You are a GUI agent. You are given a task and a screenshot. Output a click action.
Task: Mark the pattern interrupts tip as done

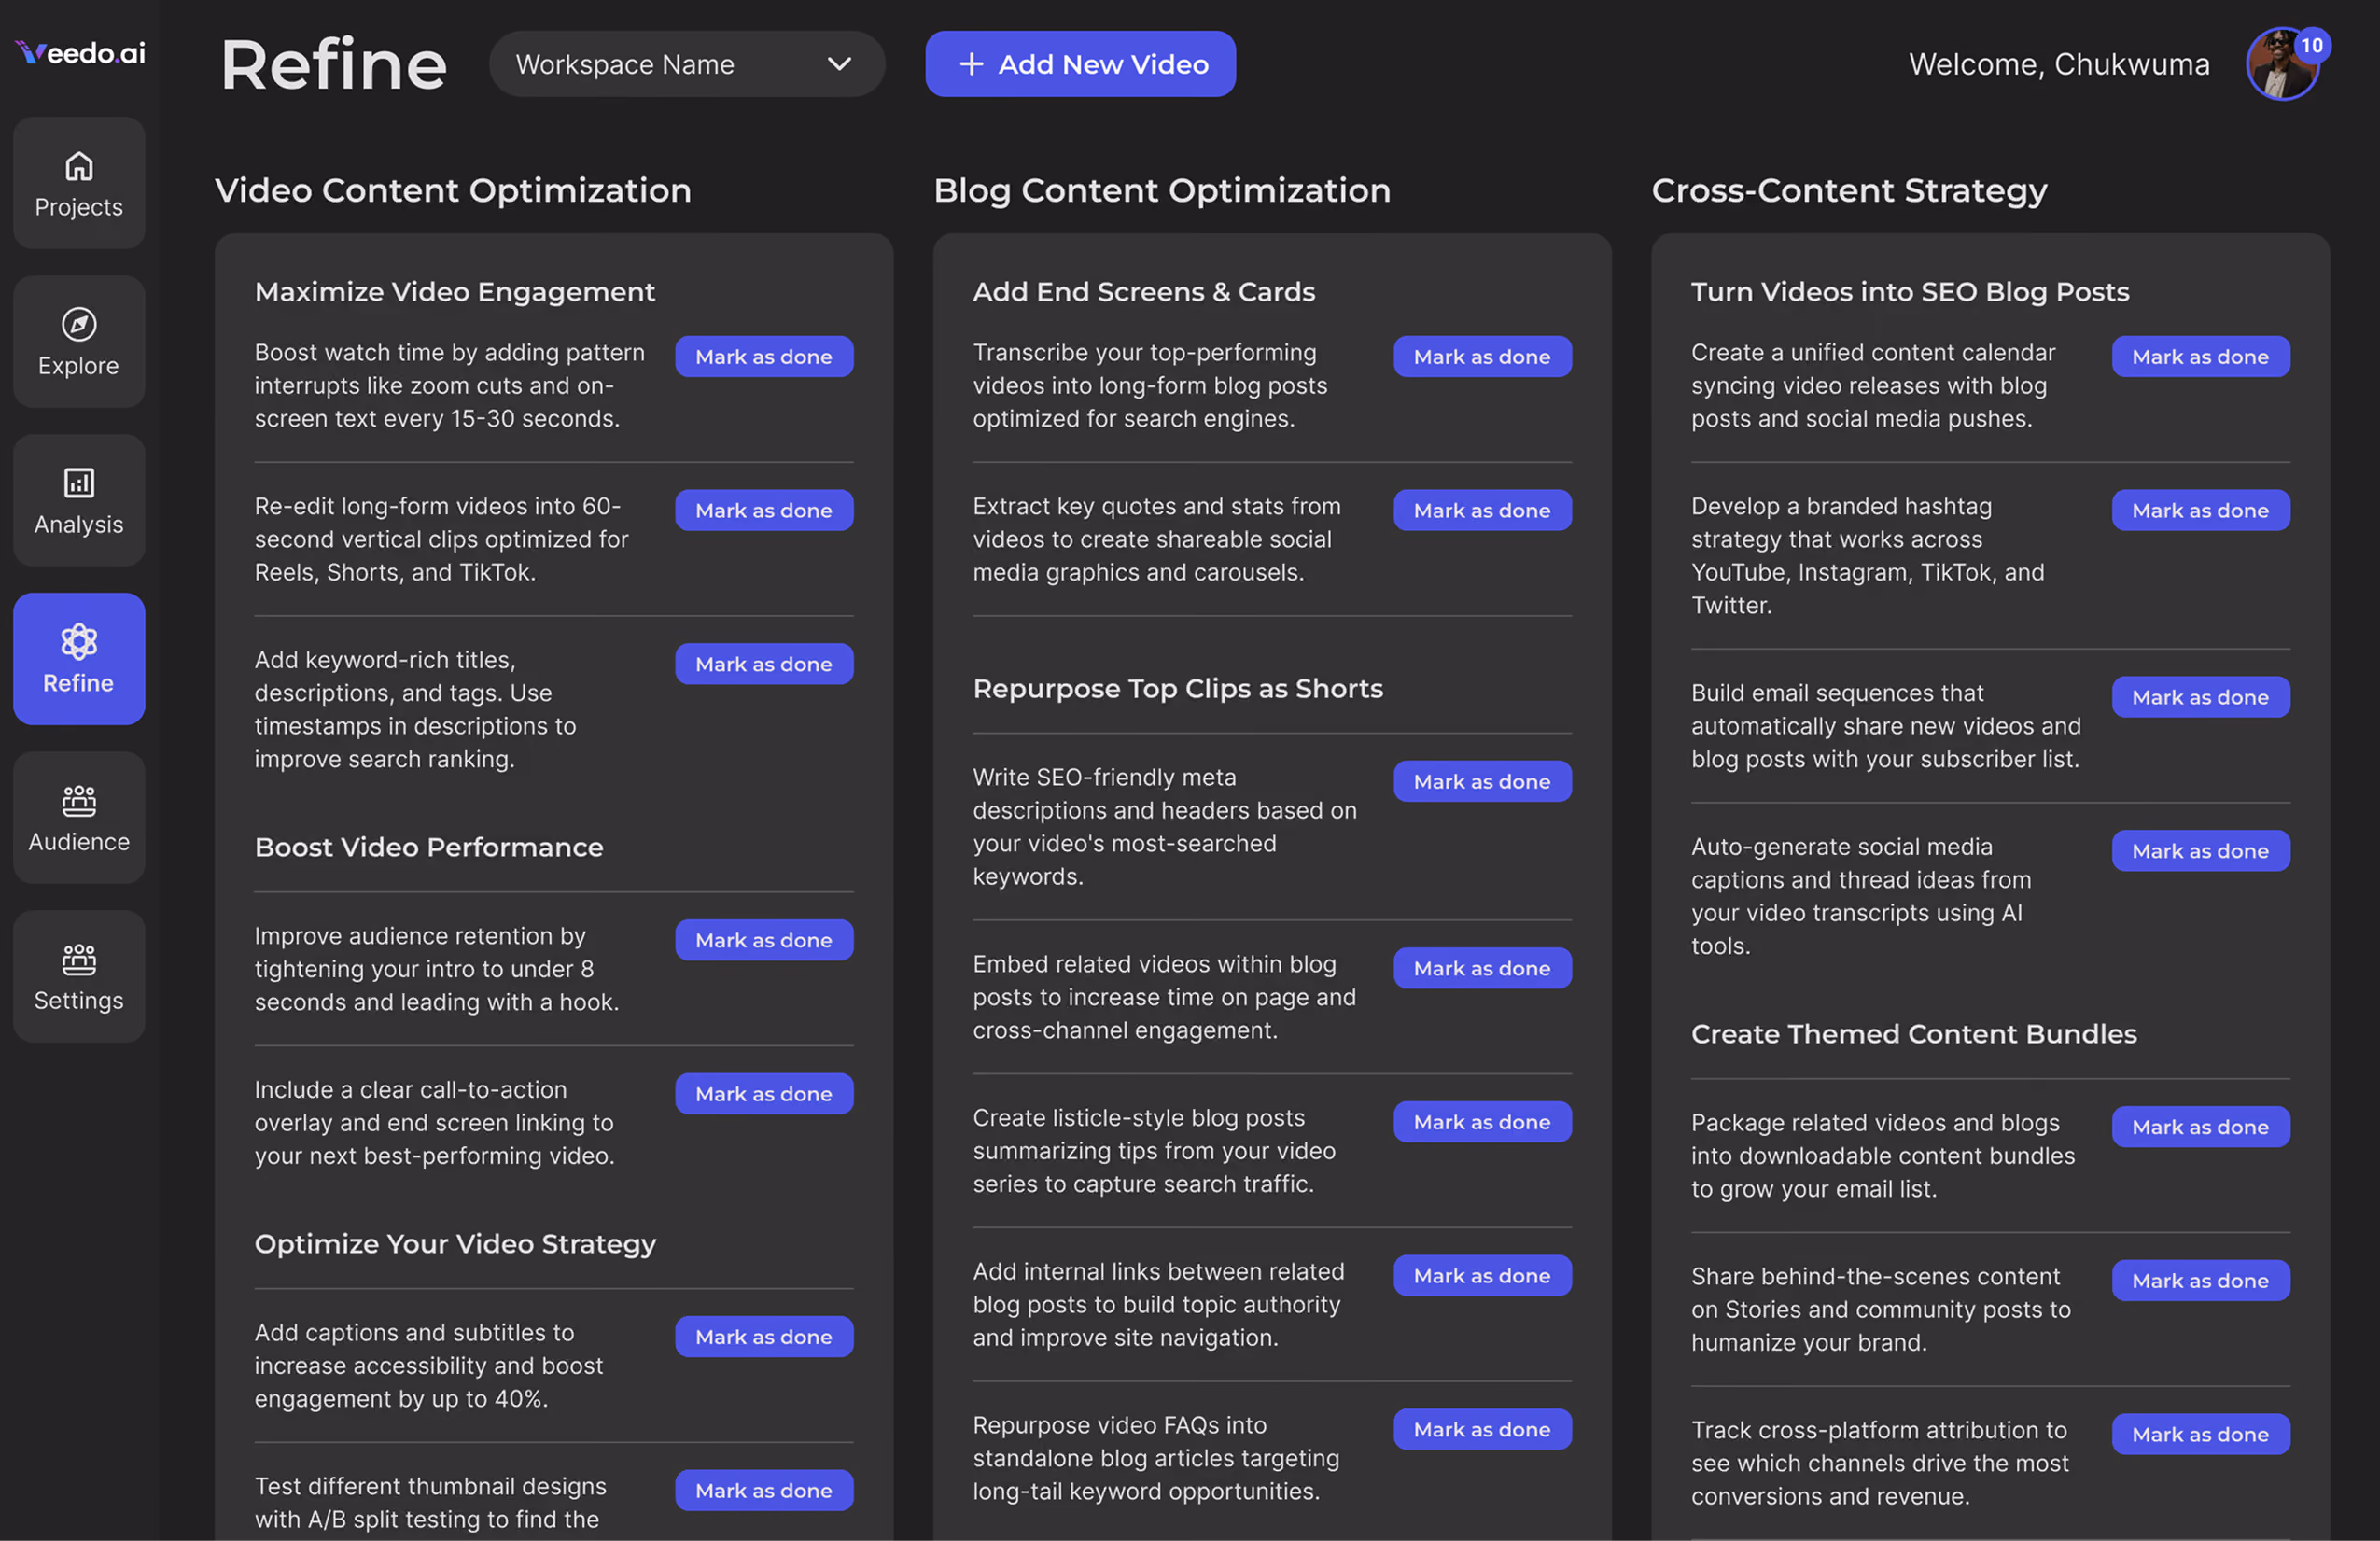pos(763,357)
